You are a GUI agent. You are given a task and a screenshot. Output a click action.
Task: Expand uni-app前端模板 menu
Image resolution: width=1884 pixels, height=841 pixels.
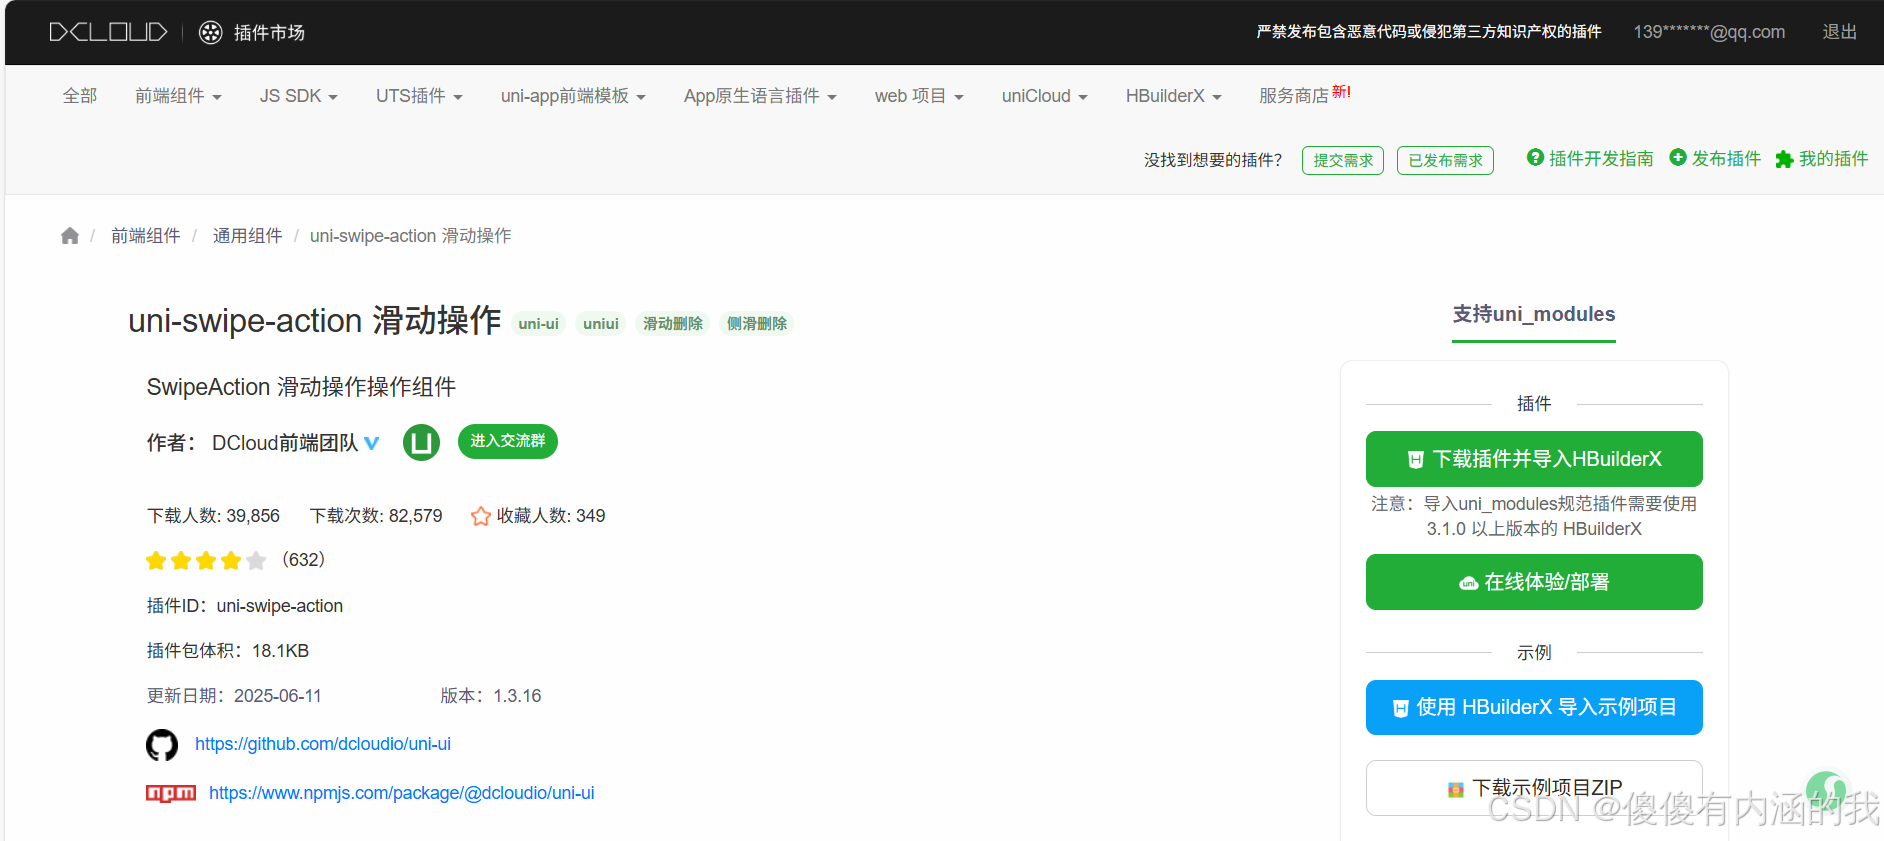click(573, 96)
